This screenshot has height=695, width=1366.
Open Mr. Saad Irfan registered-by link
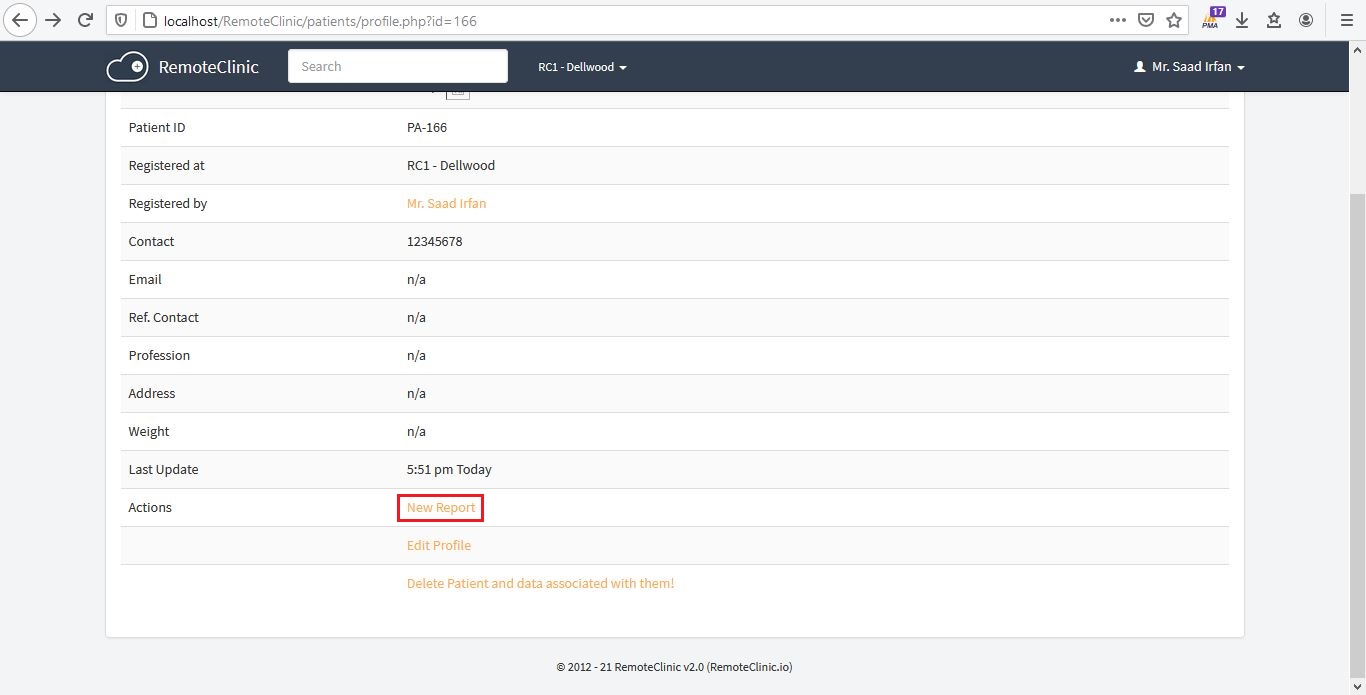coord(446,203)
